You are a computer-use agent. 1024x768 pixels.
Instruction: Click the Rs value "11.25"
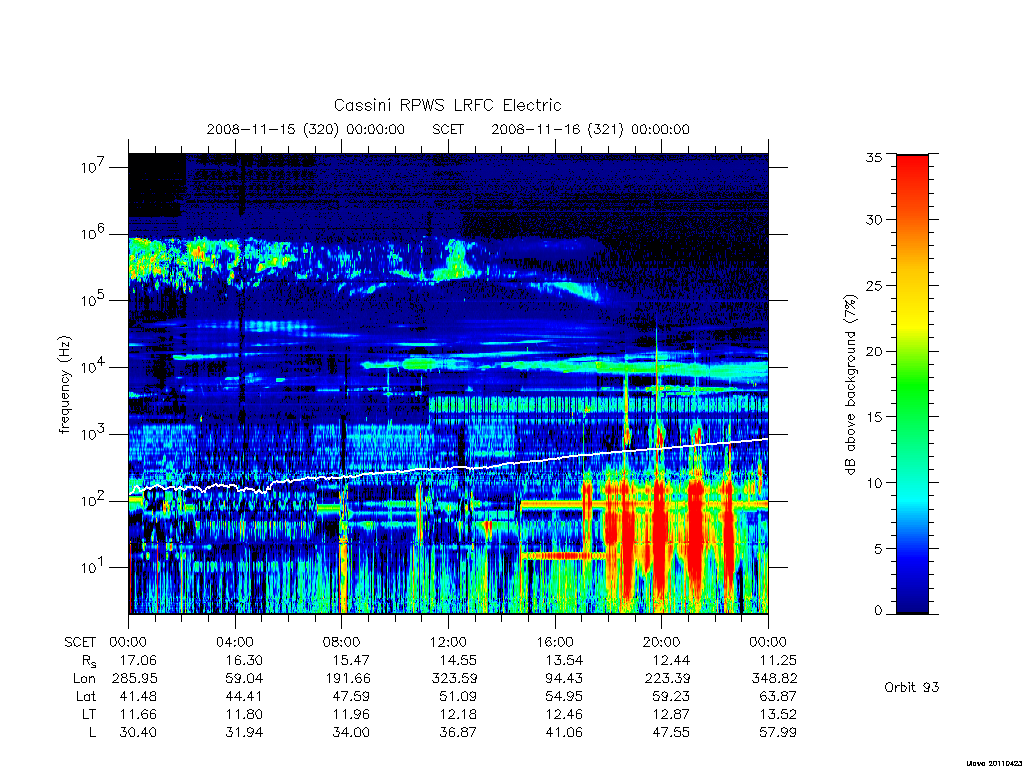click(x=778, y=660)
